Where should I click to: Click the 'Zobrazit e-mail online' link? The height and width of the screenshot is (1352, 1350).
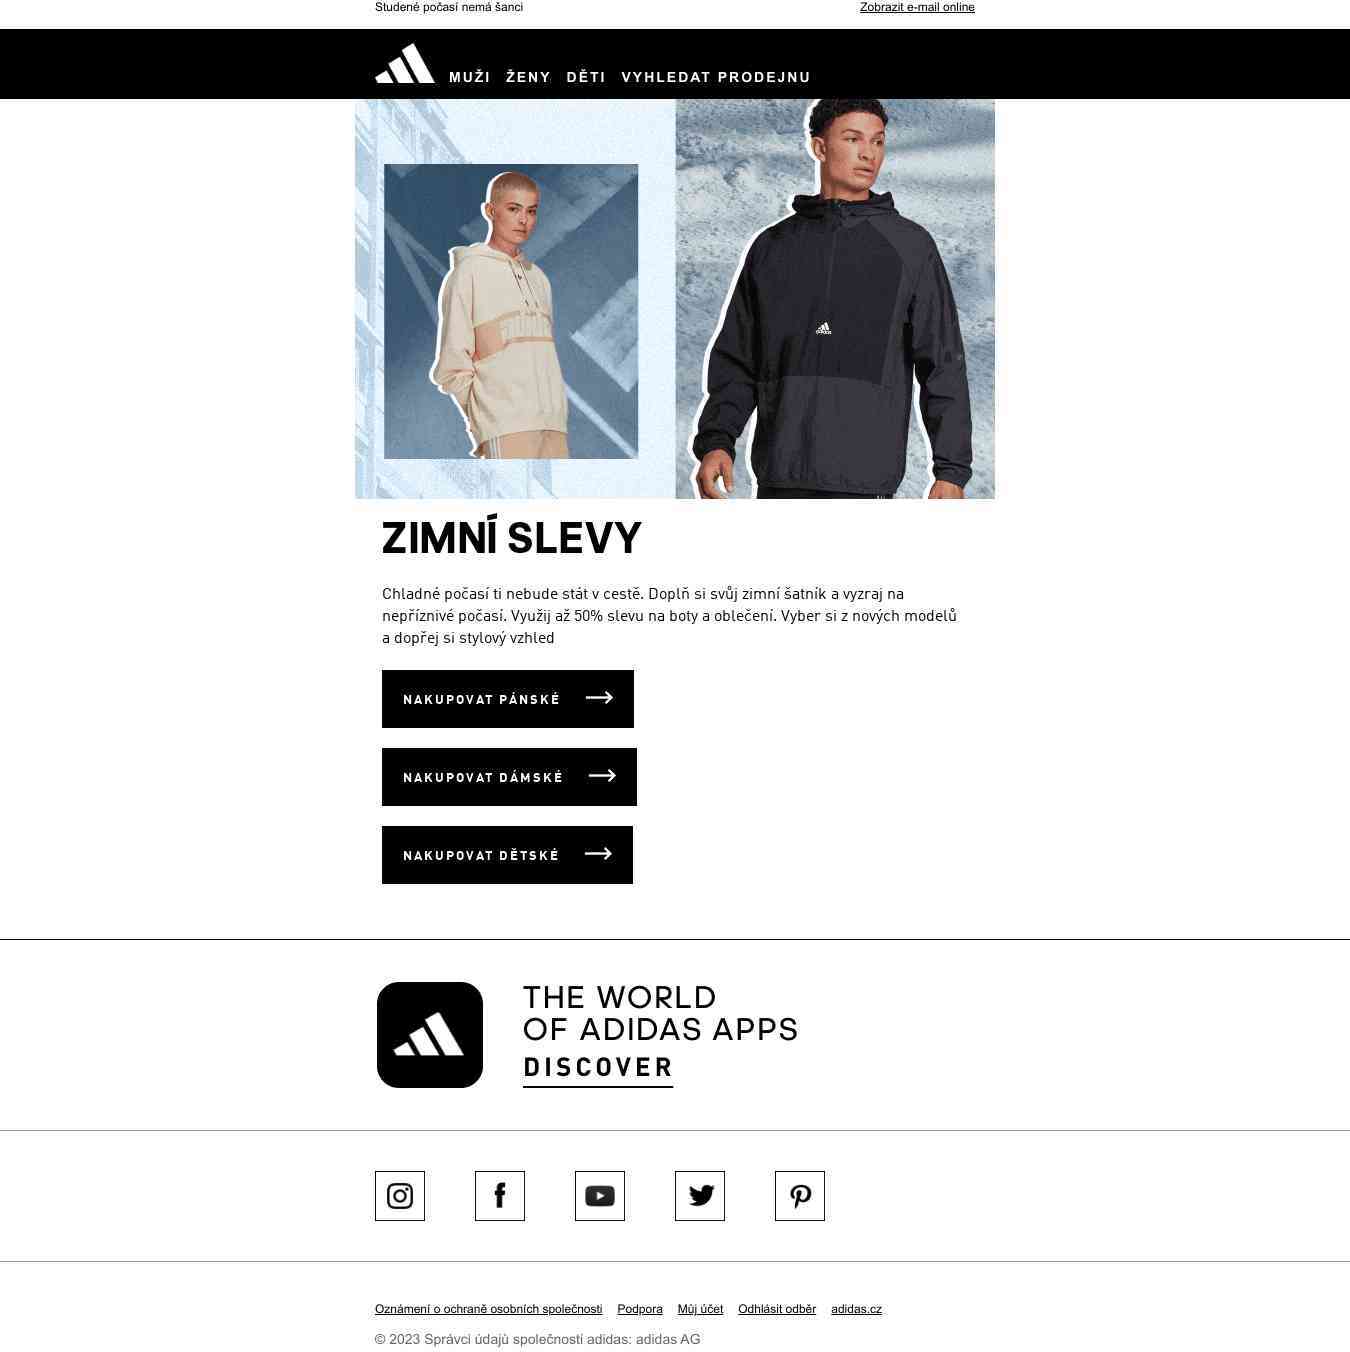pos(917,7)
